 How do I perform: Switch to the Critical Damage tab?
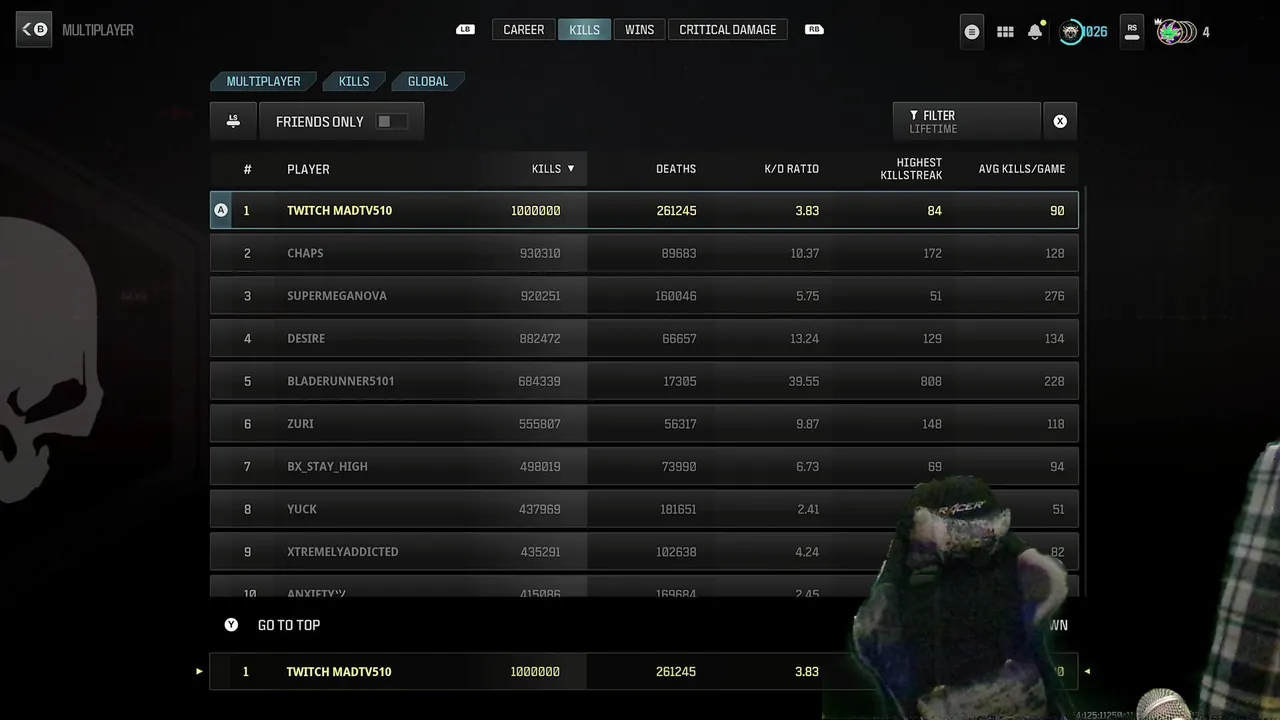(x=728, y=30)
